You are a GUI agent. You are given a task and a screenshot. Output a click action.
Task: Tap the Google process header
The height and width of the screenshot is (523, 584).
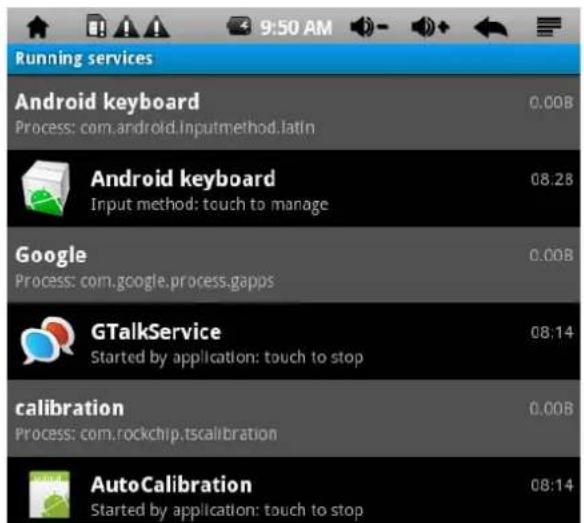[293, 266]
